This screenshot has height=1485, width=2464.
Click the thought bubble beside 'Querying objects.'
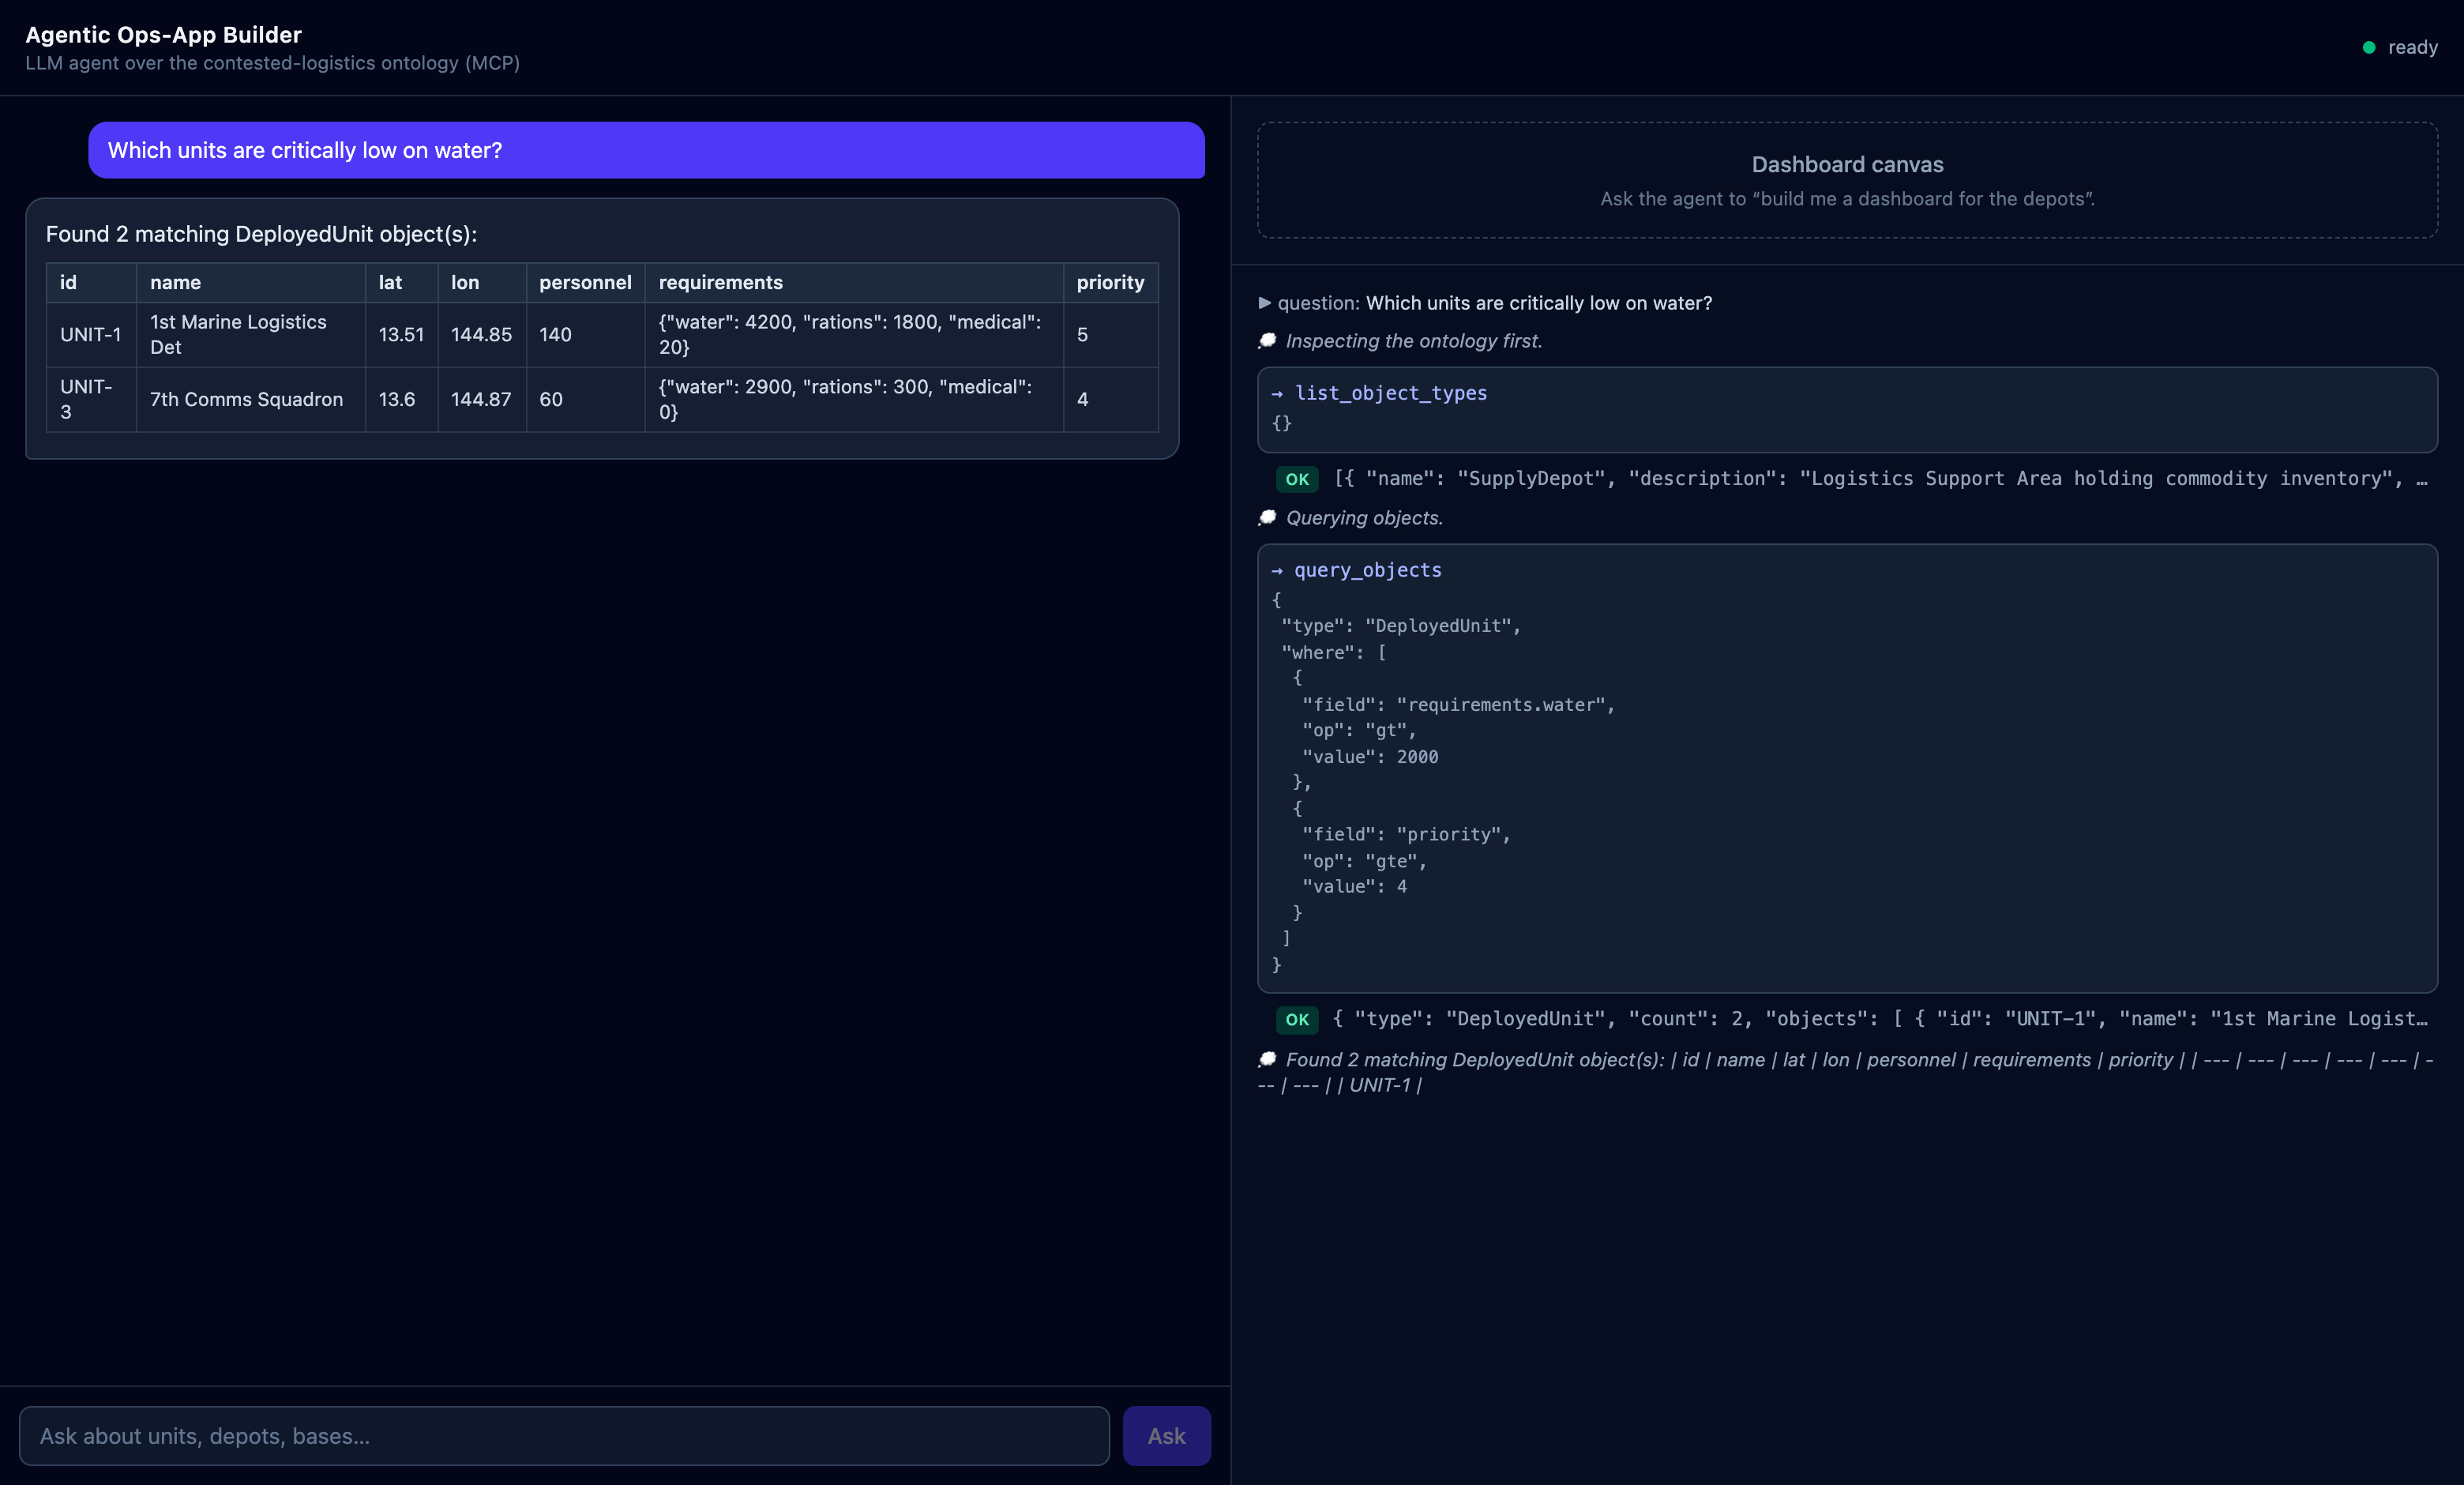pyautogui.click(x=1268, y=518)
